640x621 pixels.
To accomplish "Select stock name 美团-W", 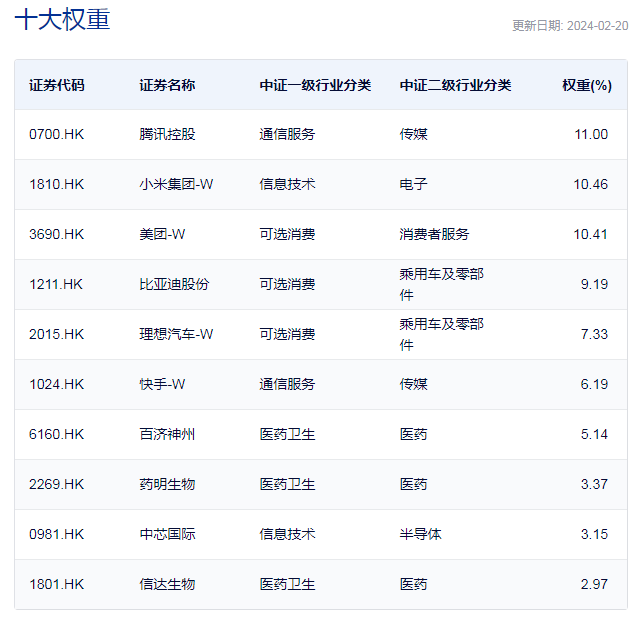I will point(162,234).
